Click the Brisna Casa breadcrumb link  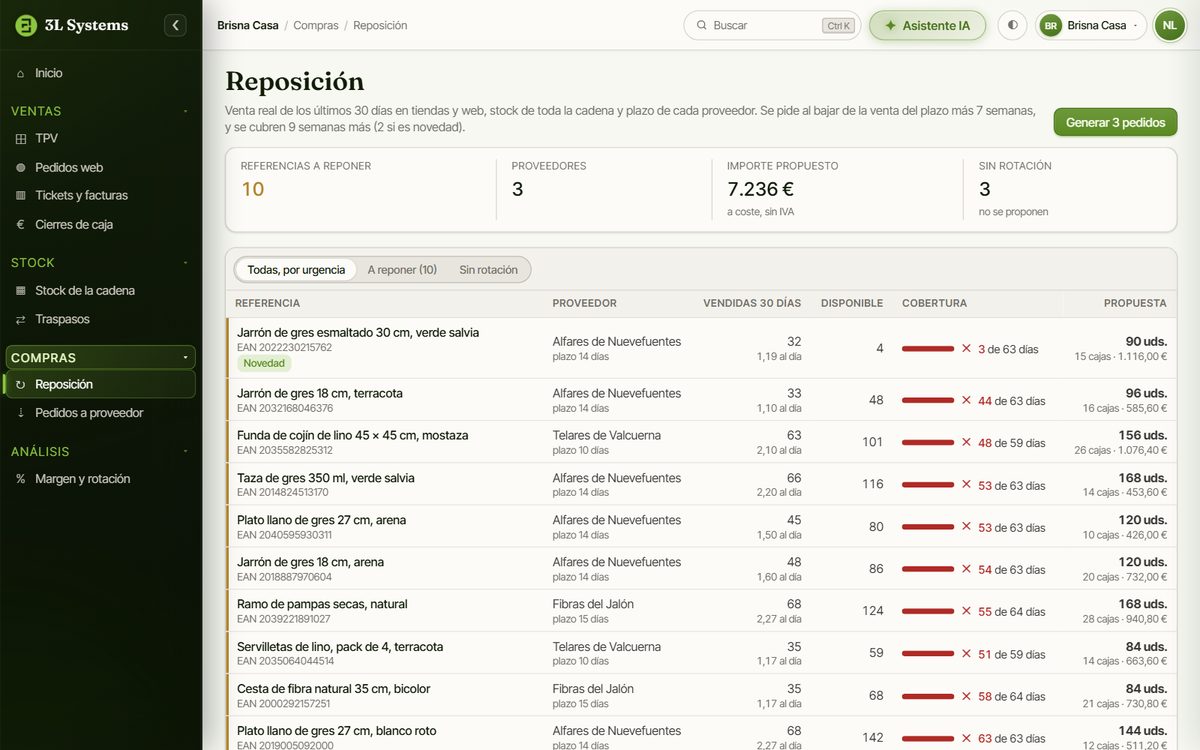click(x=248, y=25)
